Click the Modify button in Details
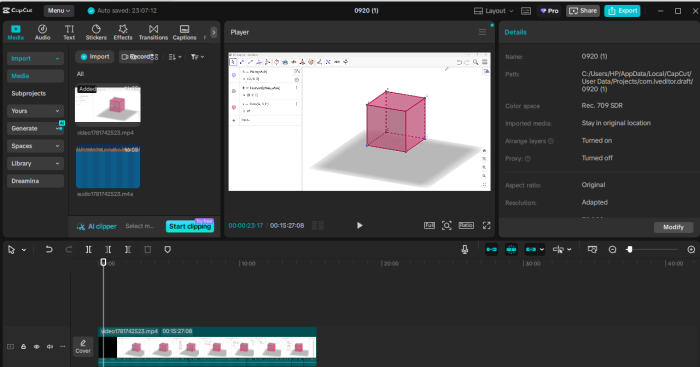 (673, 227)
